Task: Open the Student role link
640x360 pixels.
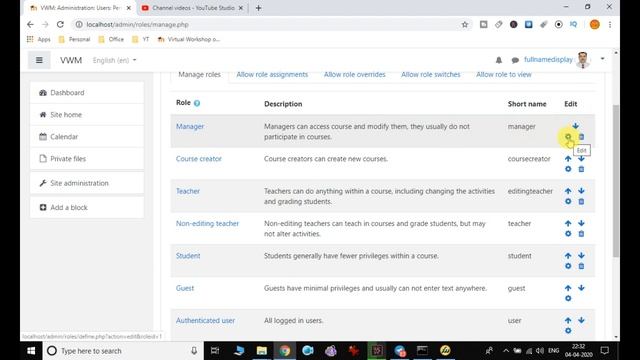Action: [x=188, y=256]
